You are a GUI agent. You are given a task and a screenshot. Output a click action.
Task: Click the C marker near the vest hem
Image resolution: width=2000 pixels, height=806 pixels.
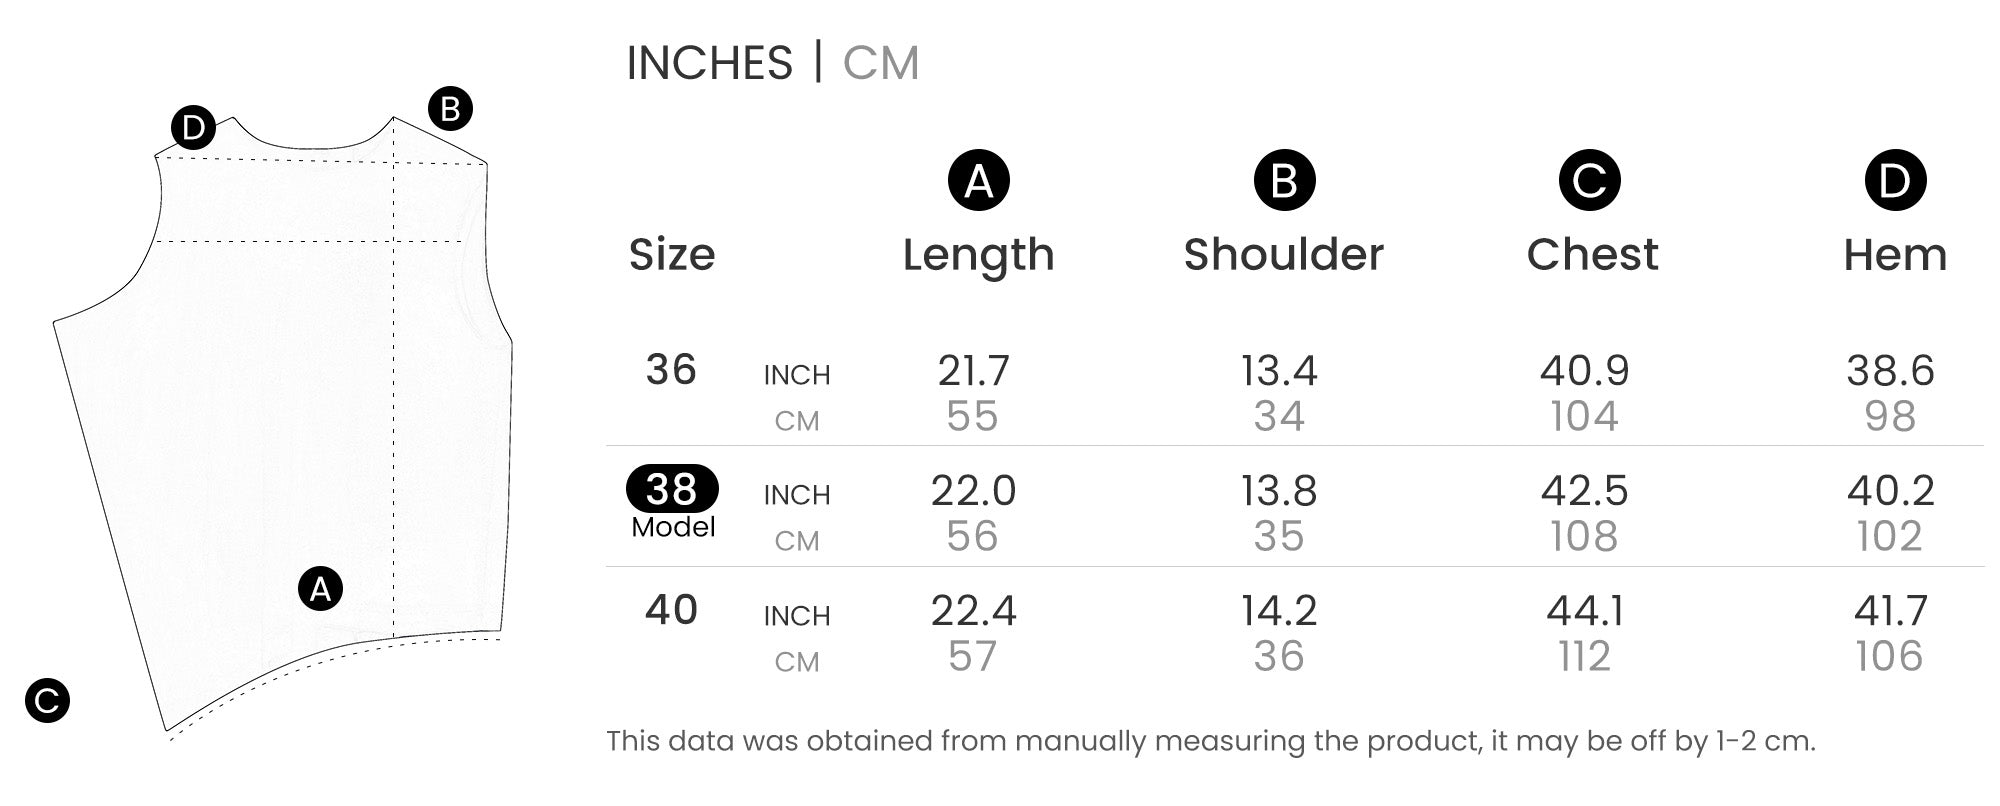click(47, 700)
